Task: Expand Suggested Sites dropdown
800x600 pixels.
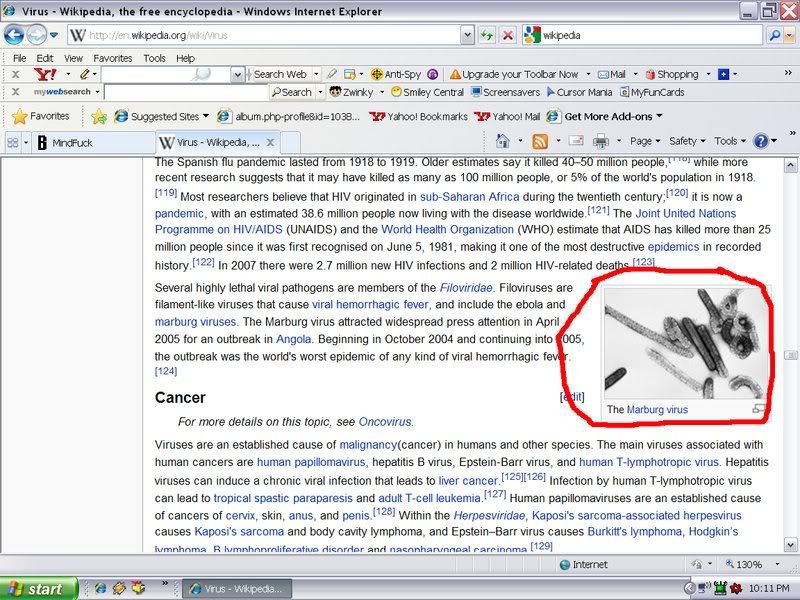Action: pyautogui.click(x=206, y=116)
